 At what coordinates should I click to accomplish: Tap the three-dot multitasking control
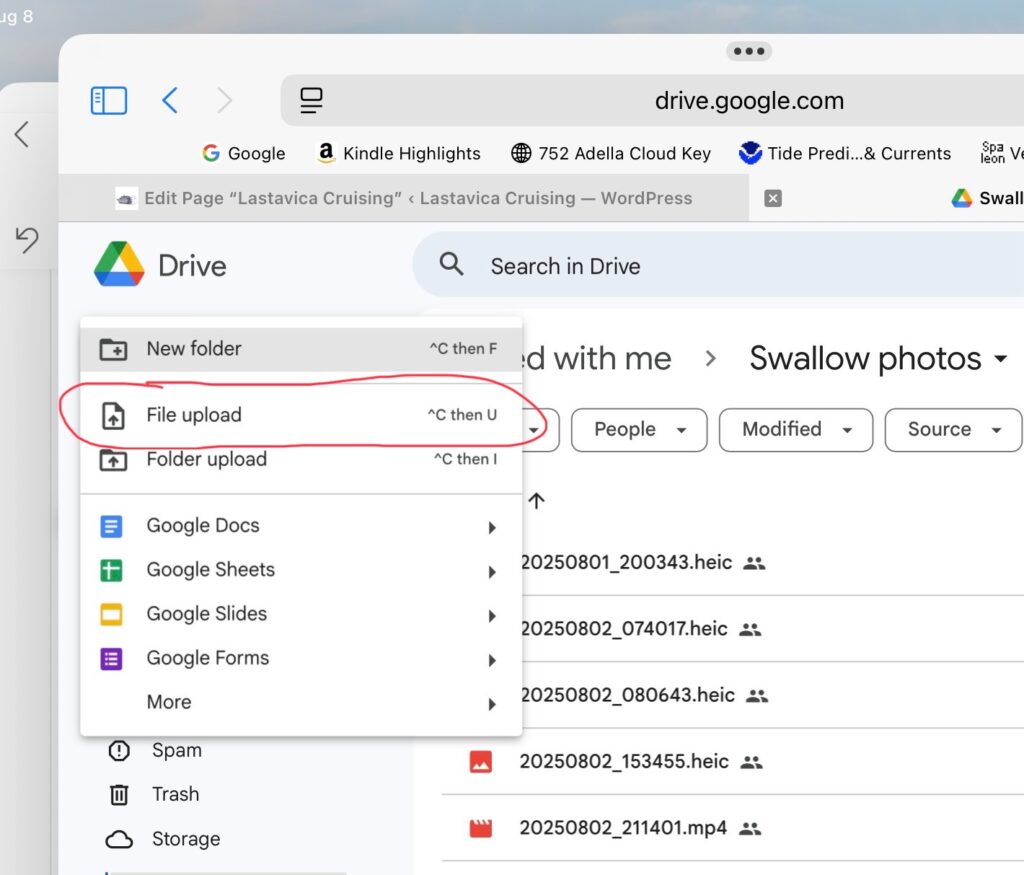(x=749, y=51)
